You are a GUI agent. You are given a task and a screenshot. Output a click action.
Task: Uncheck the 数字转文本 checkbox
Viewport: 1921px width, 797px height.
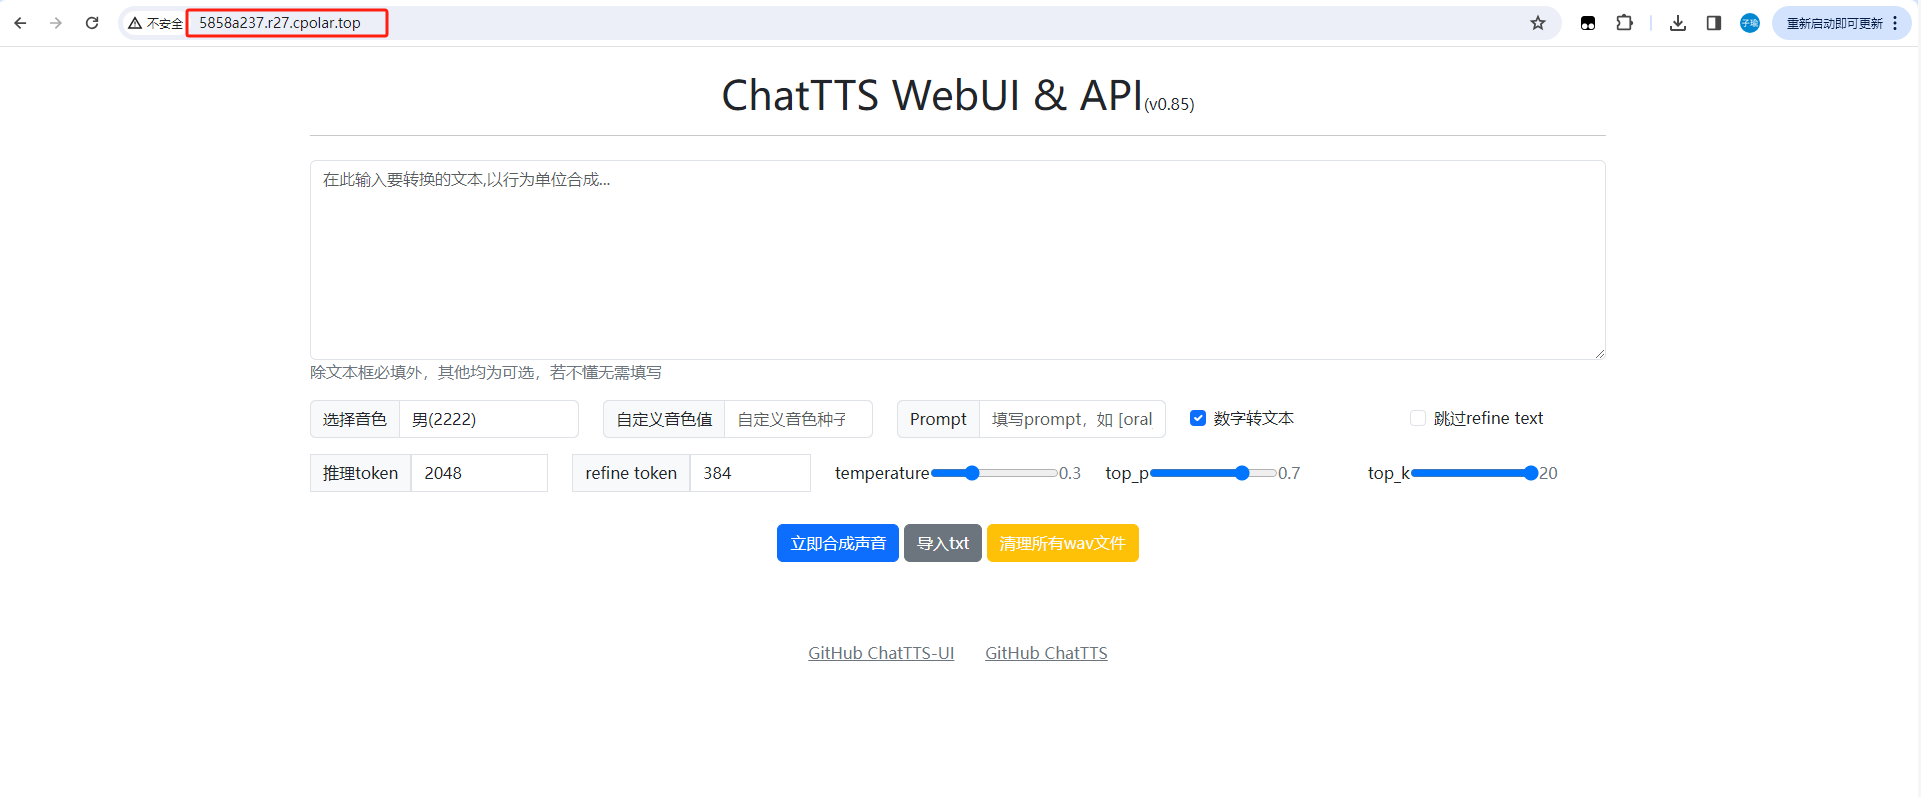[1197, 418]
